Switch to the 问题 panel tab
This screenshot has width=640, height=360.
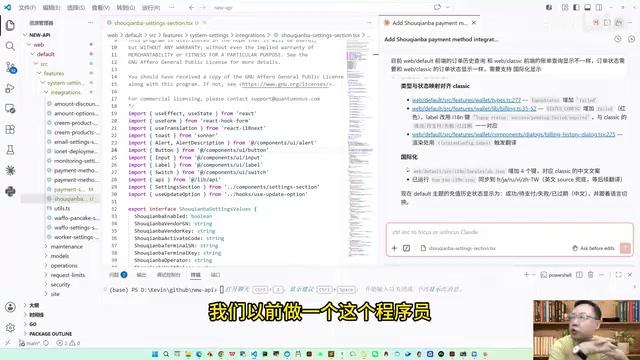118,275
